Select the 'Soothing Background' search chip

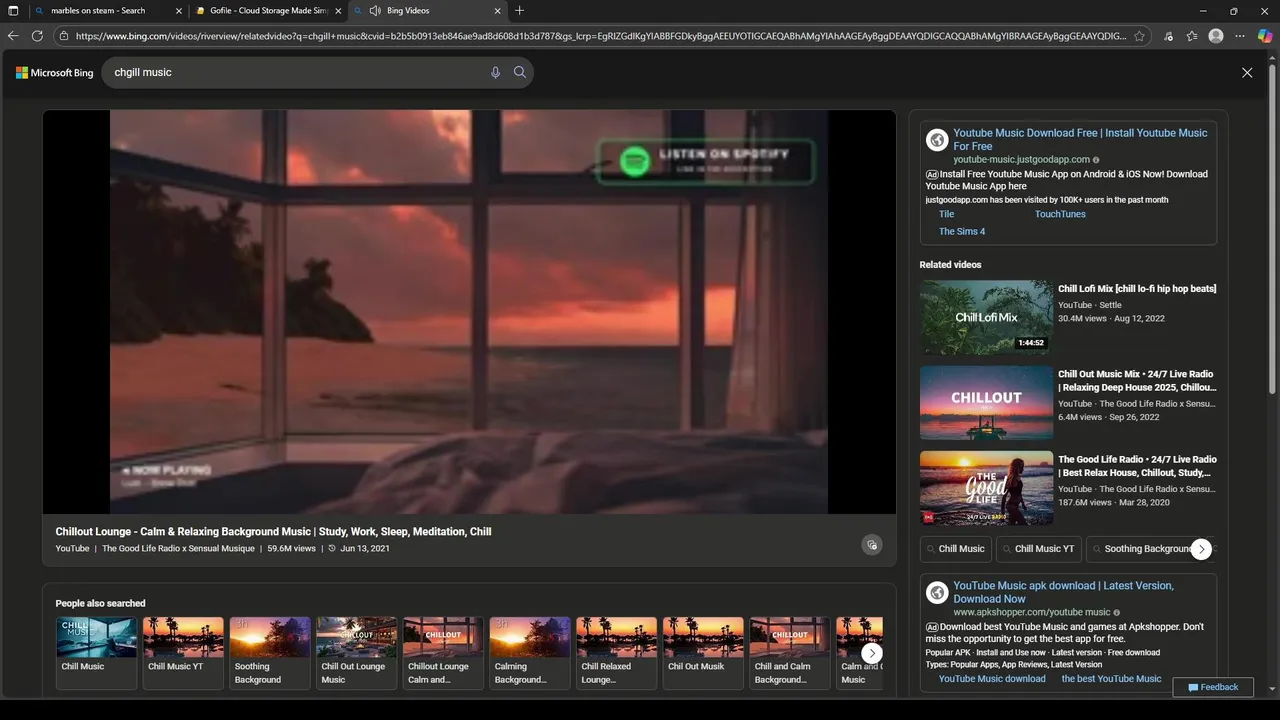click(1148, 549)
